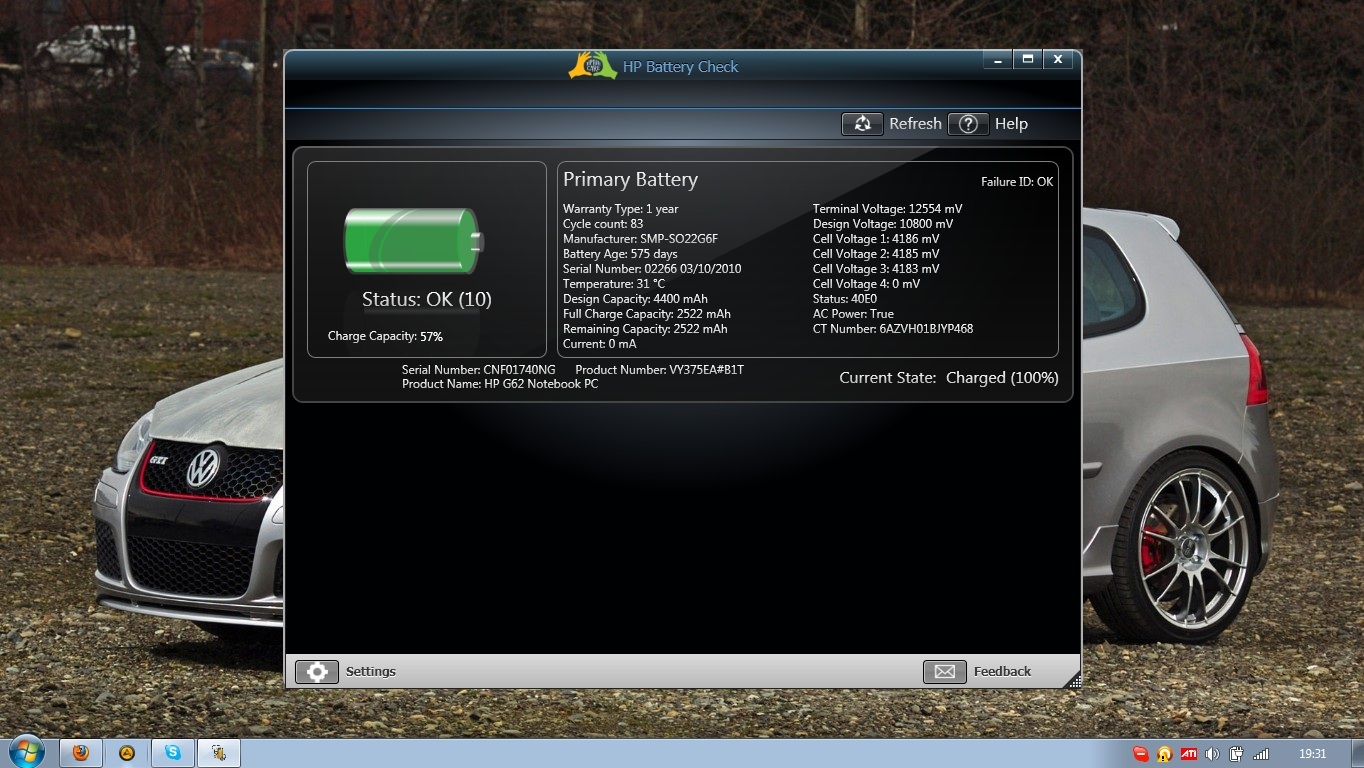Click 'Cell Voltage 1: 4186 mV'
The height and width of the screenshot is (768, 1364).
tap(876, 239)
